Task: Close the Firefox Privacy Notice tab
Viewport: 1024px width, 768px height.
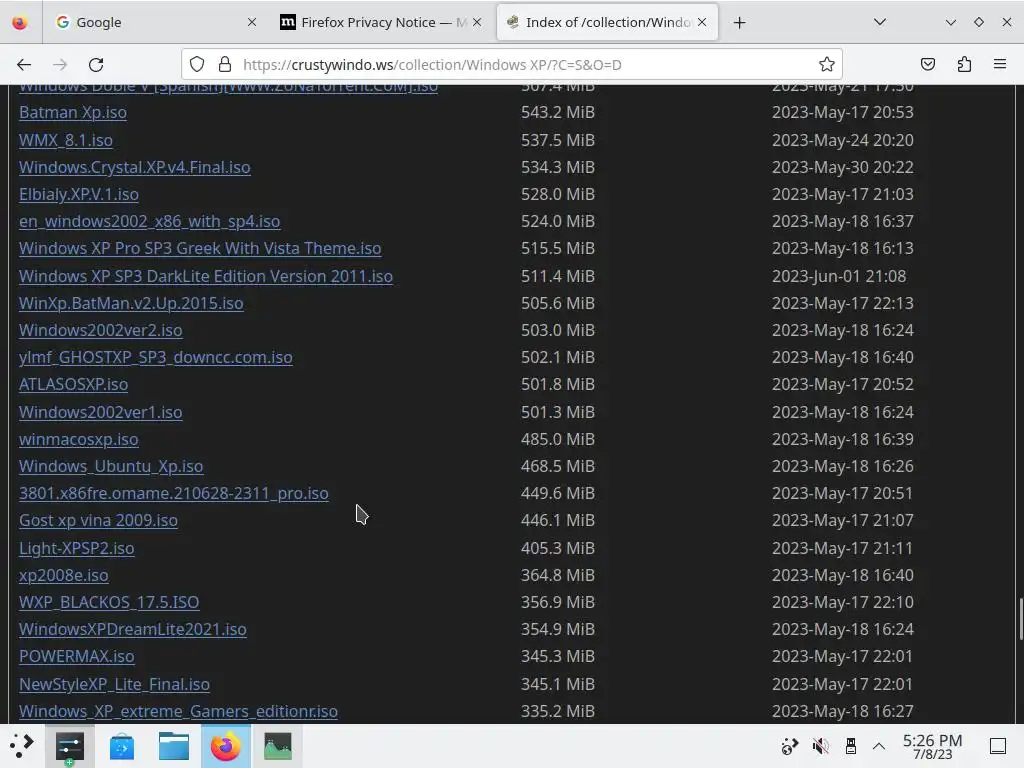Action: [477, 22]
